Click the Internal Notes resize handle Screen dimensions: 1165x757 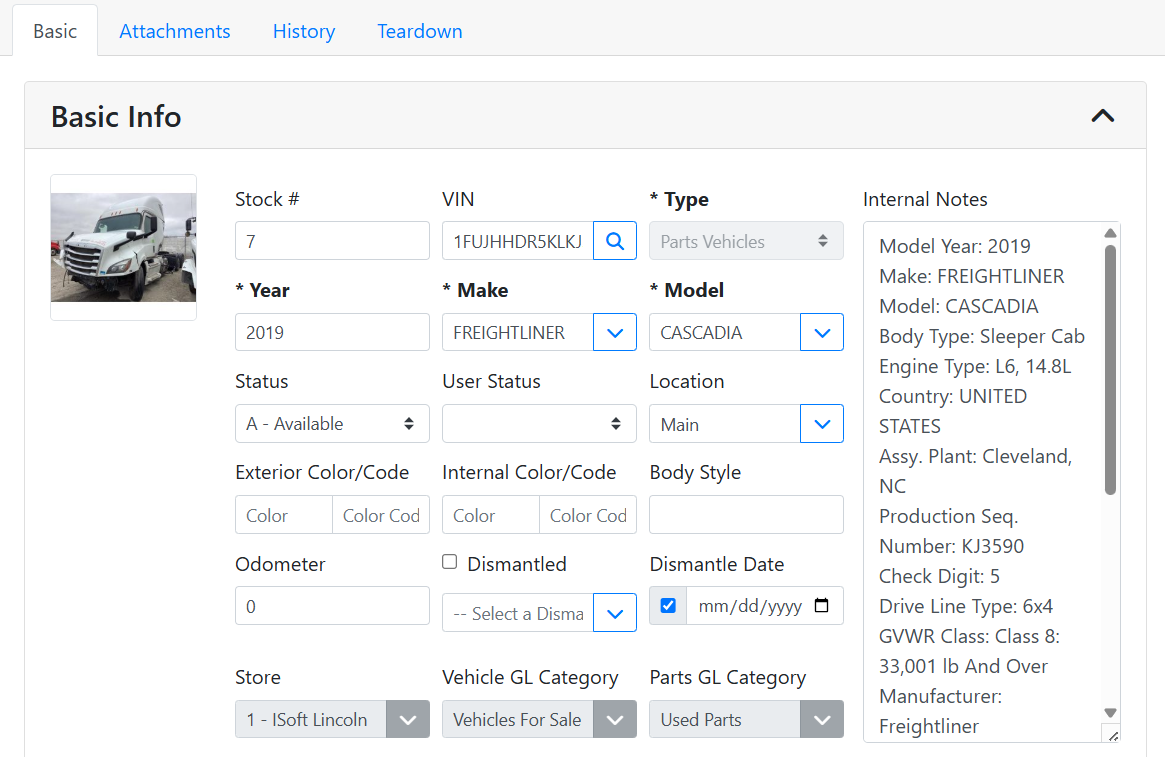click(x=1111, y=734)
